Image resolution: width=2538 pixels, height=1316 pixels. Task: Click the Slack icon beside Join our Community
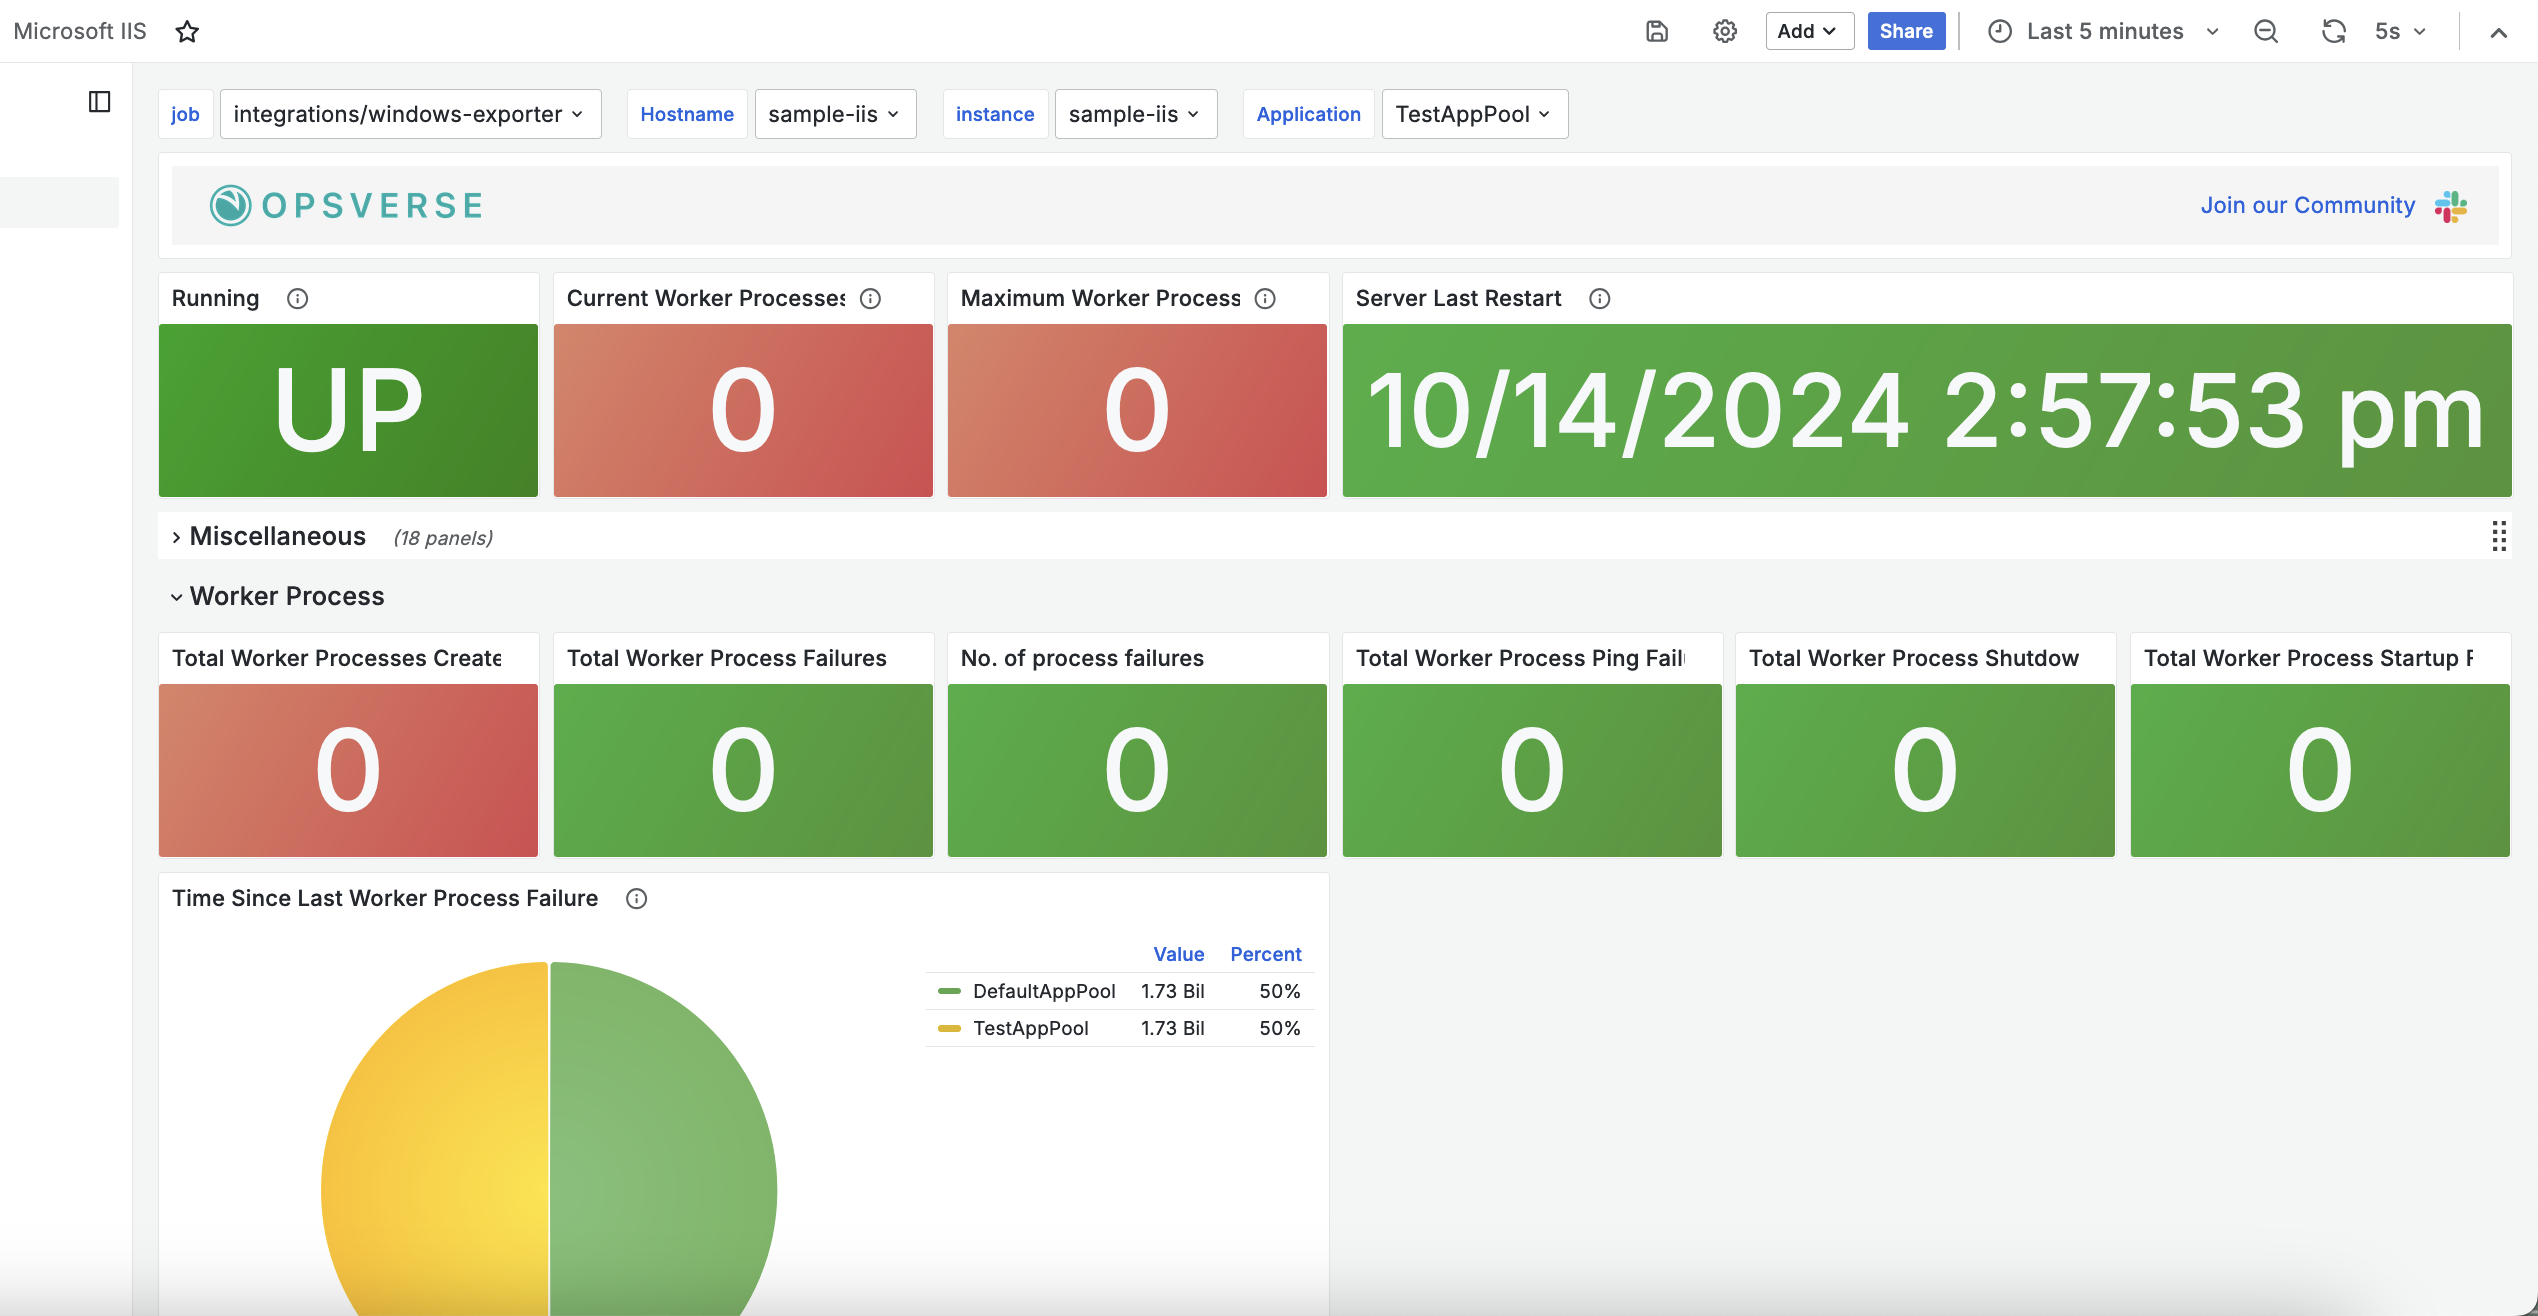(2451, 205)
